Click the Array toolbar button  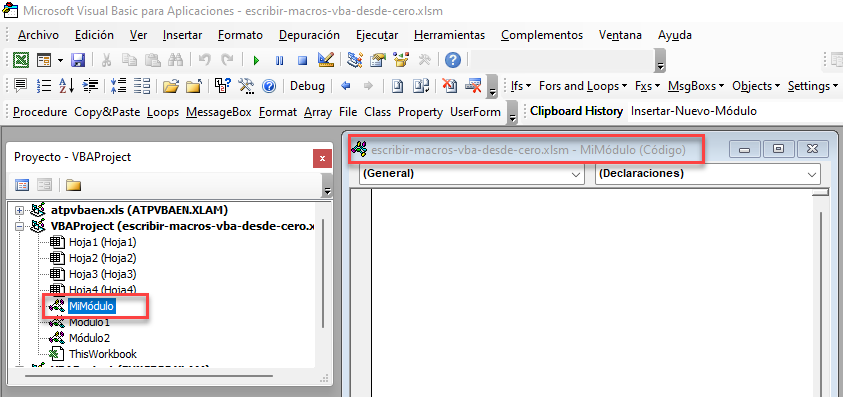318,112
